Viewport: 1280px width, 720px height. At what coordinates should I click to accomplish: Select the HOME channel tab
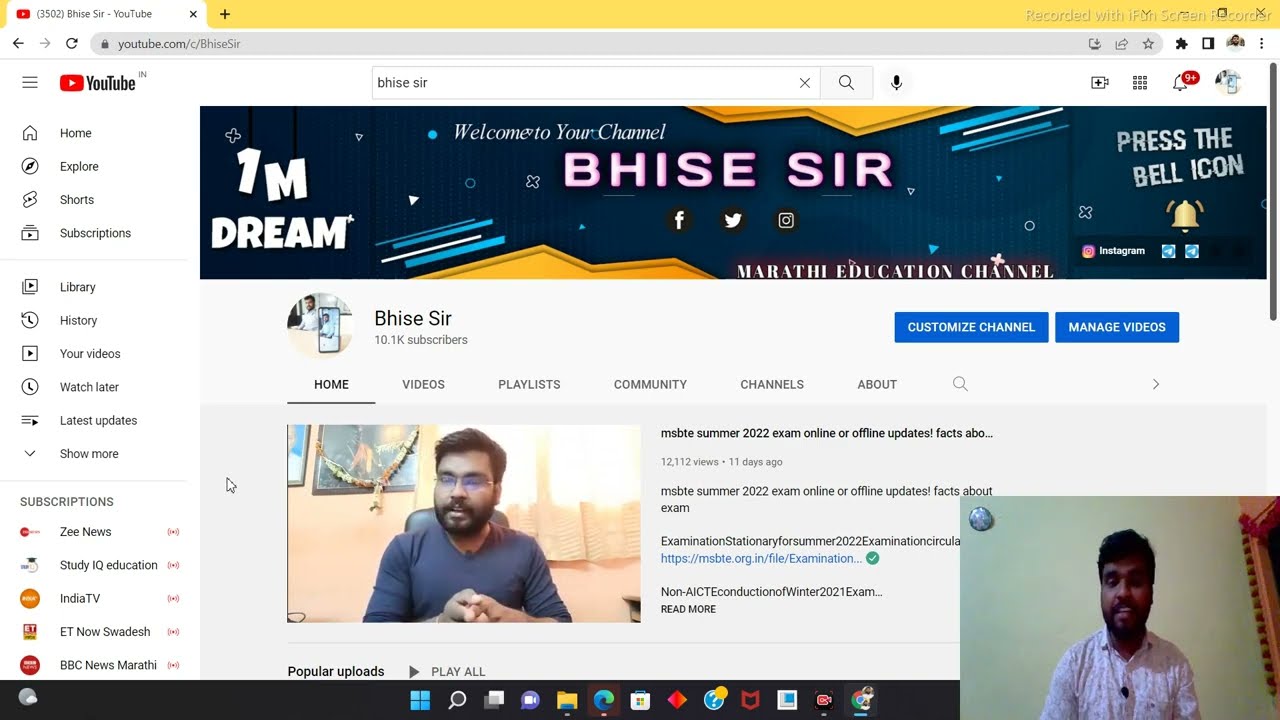click(x=331, y=384)
